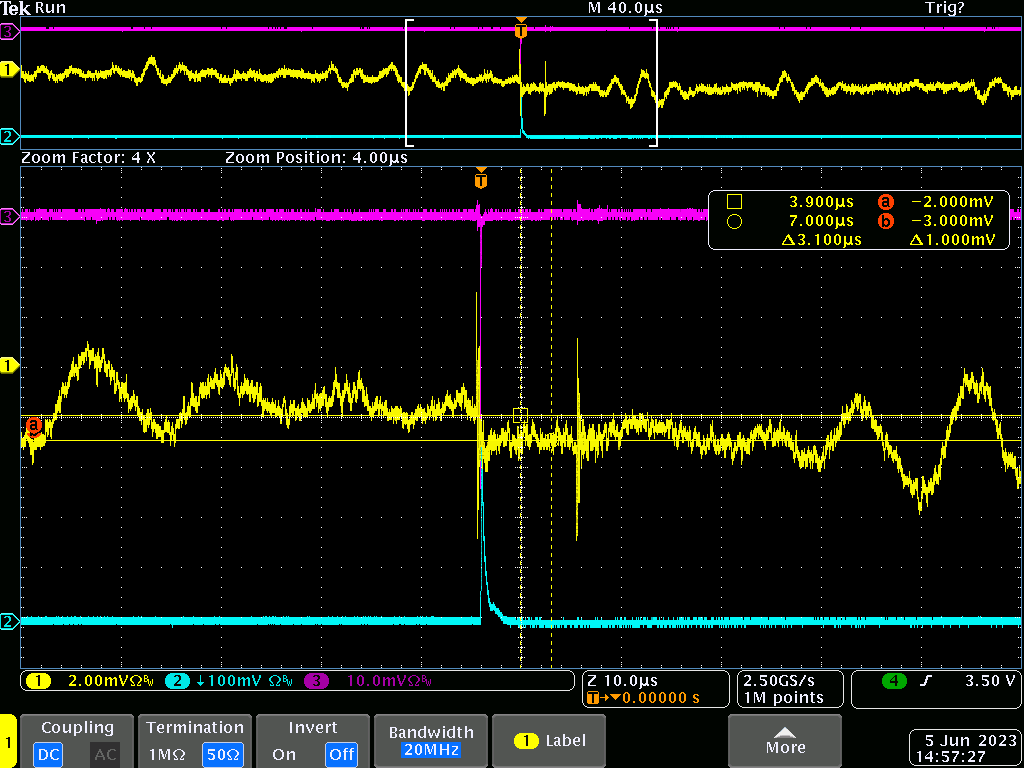Select 50Ω termination
1024x768 pixels.
[221, 754]
